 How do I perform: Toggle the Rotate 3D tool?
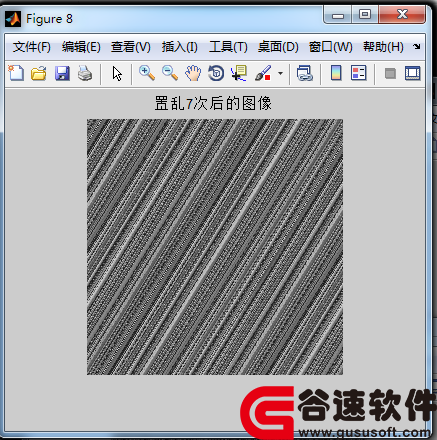pos(216,73)
